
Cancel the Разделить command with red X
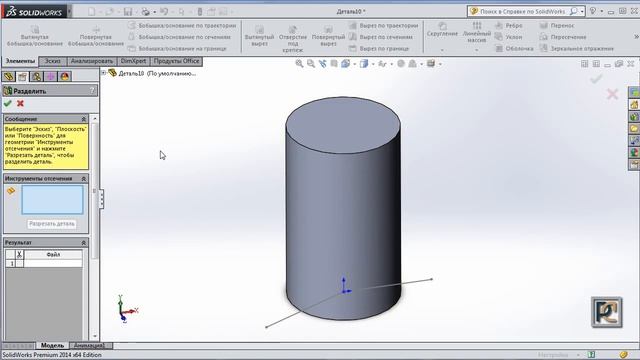20,104
